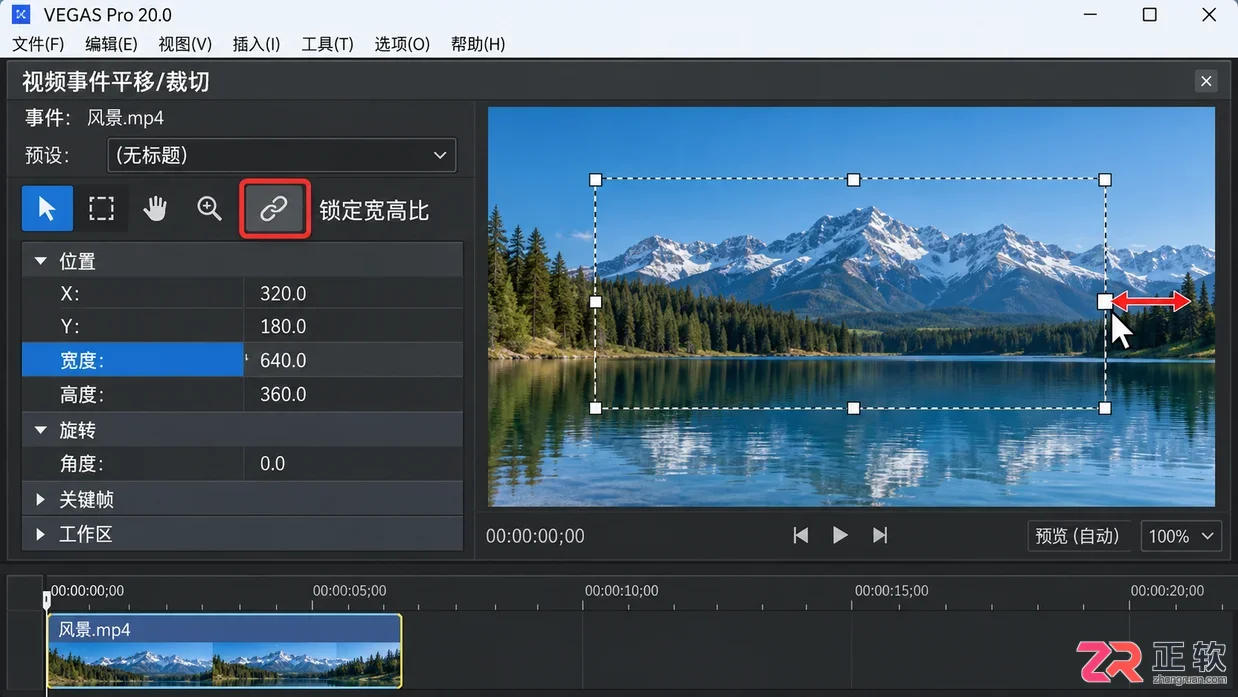Jump to next frame in preview
1238x697 pixels.
tap(880, 536)
